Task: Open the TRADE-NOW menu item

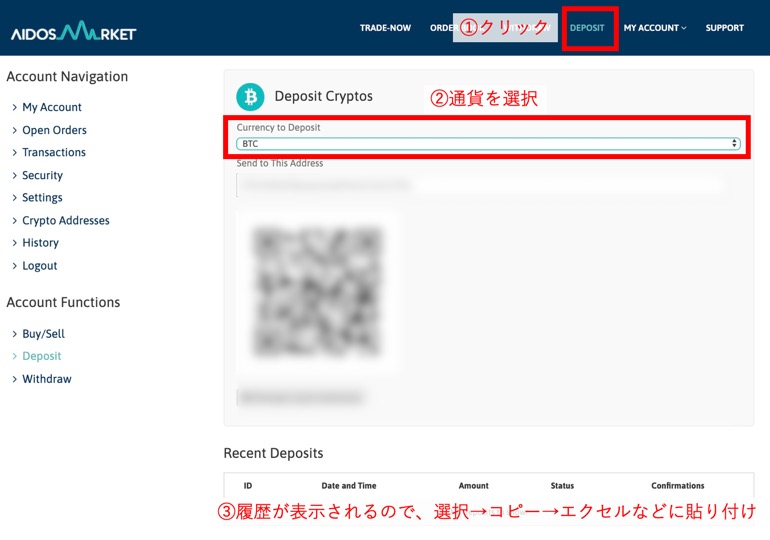Action: (x=385, y=28)
